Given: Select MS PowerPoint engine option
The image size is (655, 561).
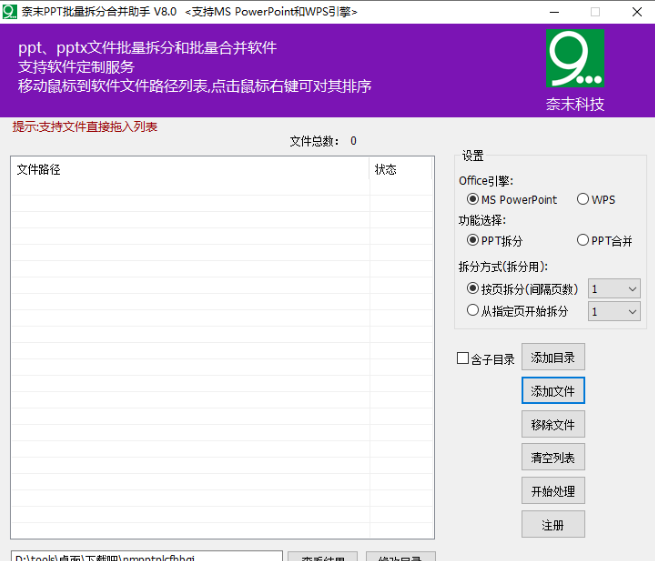Looking at the screenshot, I should pos(474,200).
